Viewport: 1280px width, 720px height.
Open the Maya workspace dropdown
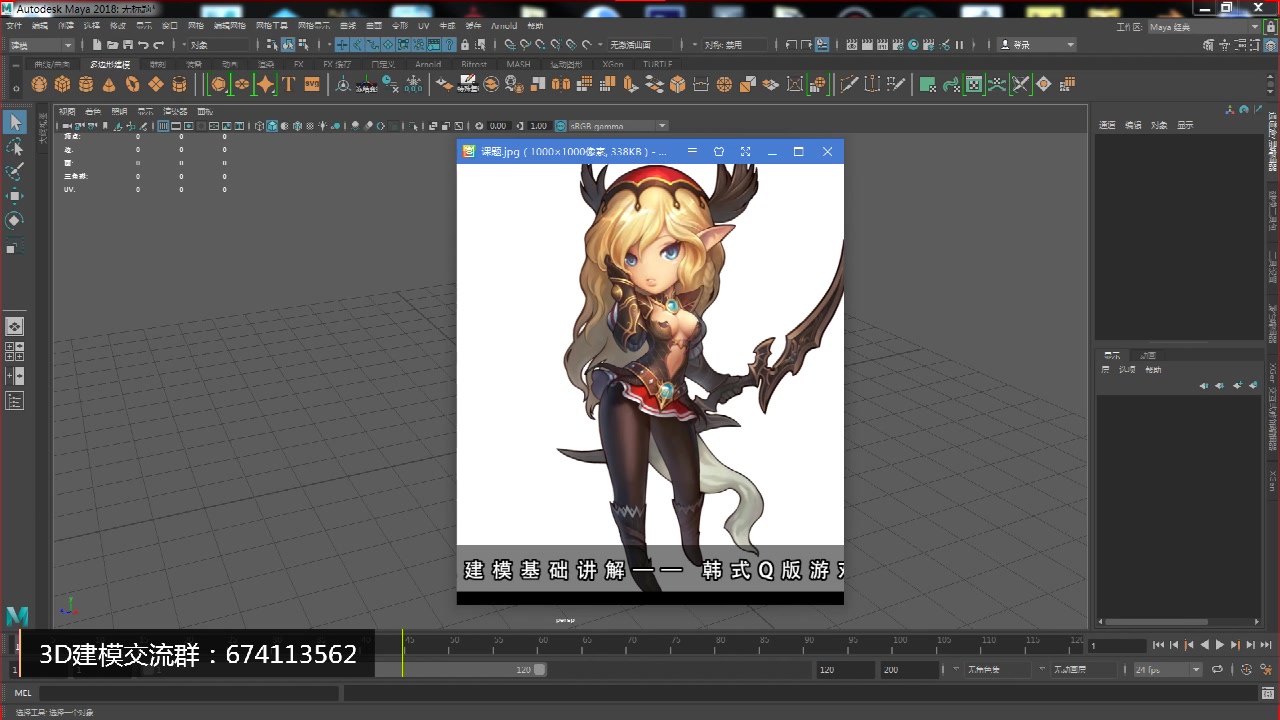pyautogui.click(x=1204, y=27)
